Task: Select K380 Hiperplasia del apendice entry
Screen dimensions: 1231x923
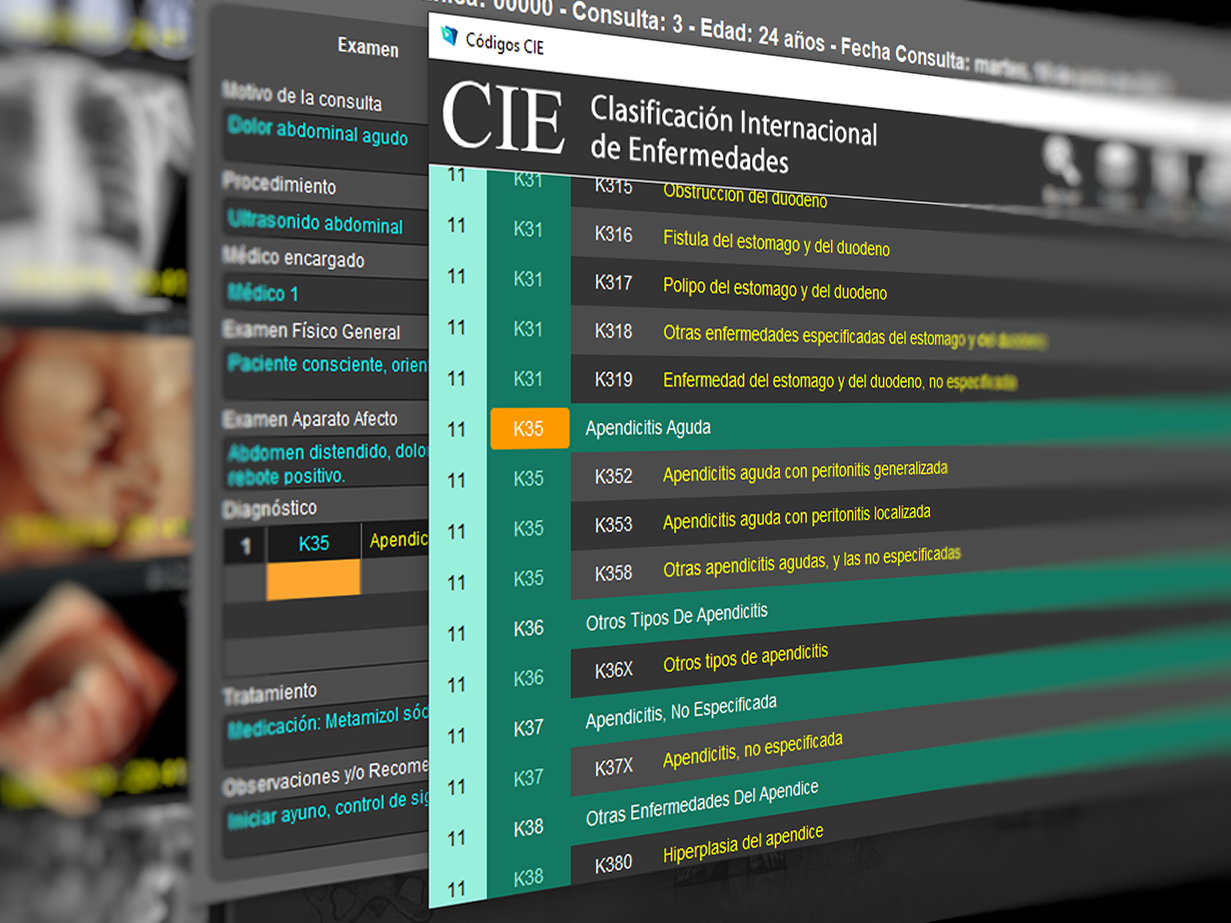Action: [x=742, y=845]
